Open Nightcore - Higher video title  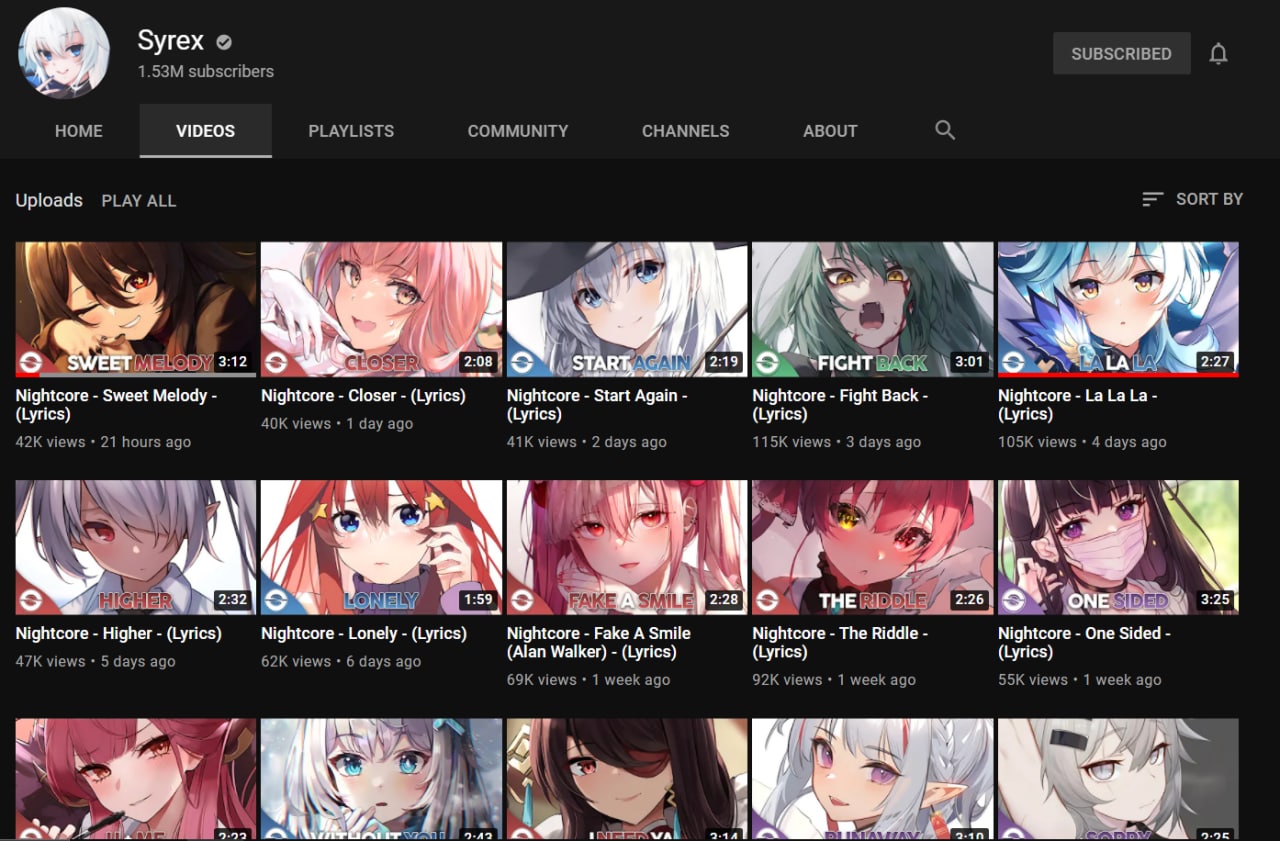pos(118,633)
